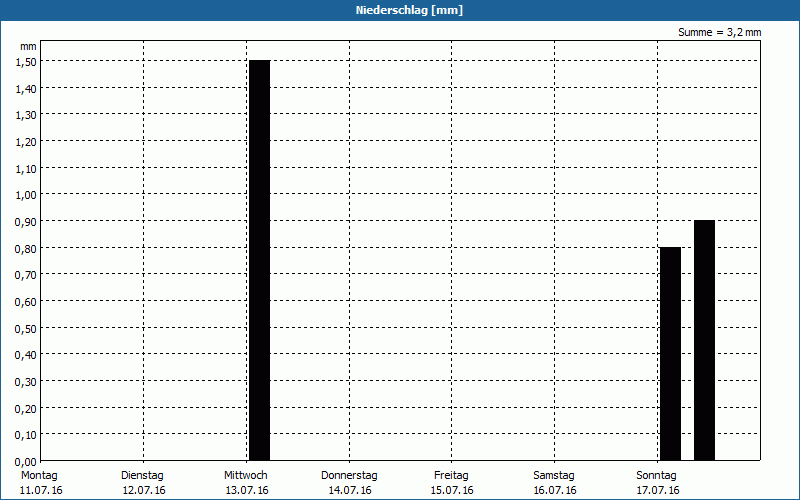Click the Sonntag day label
Image resolution: width=800 pixels, height=500 pixels.
656,476
